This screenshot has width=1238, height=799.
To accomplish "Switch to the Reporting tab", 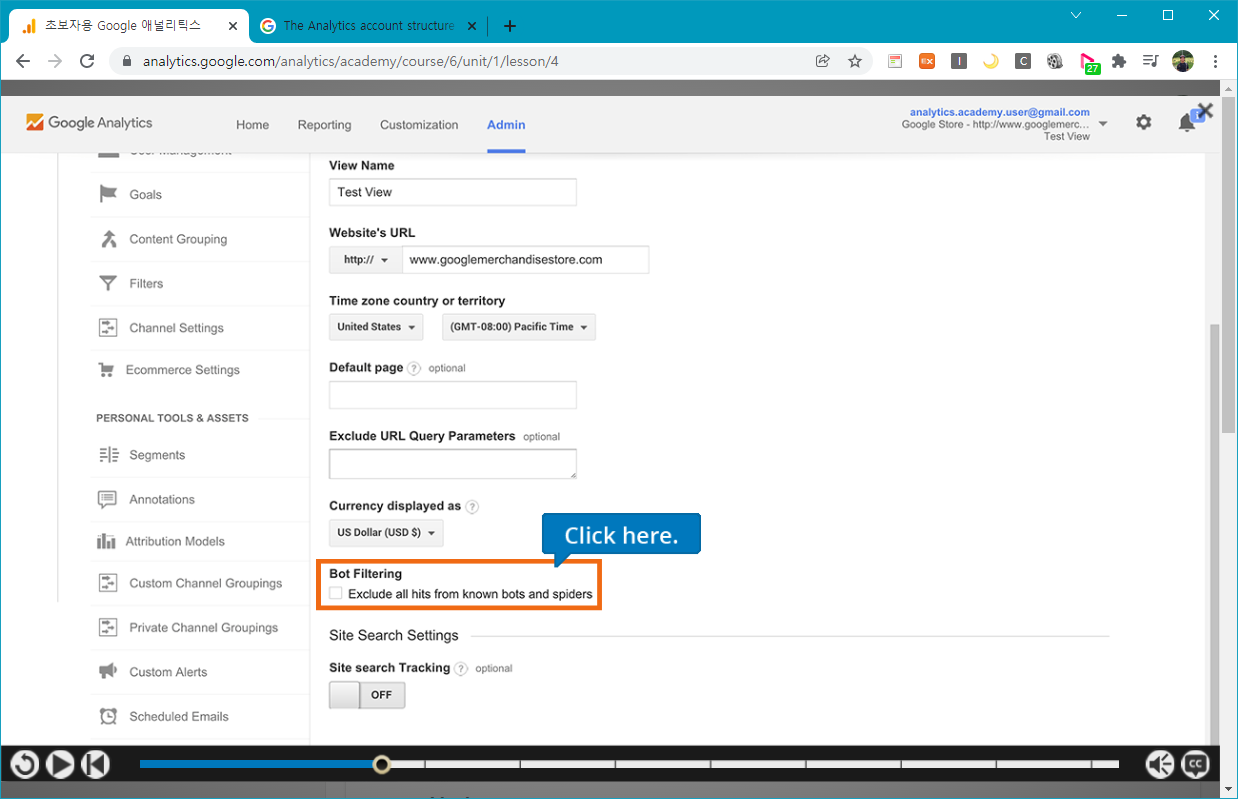I will click(x=324, y=125).
